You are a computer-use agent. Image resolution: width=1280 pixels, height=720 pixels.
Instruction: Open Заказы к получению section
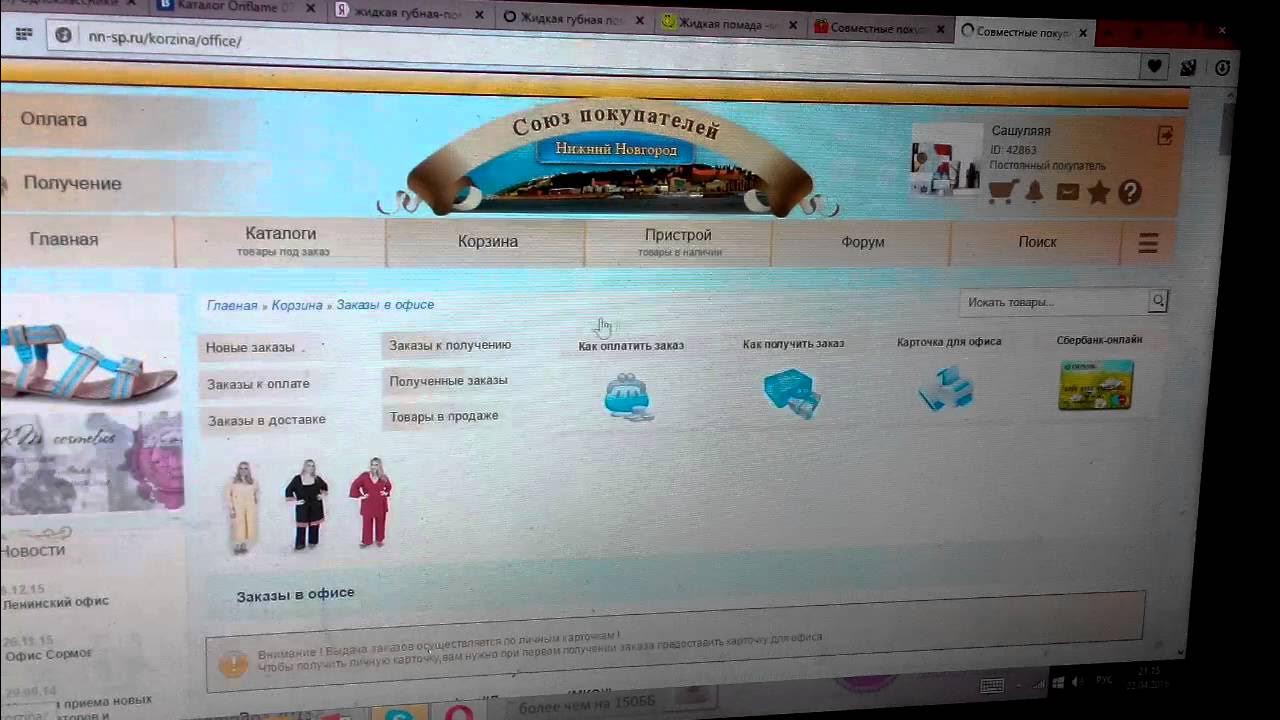(x=450, y=345)
